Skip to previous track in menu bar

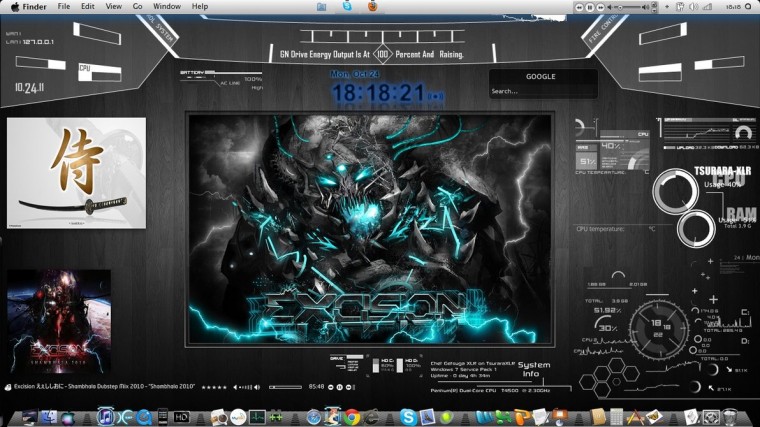(579, 8)
